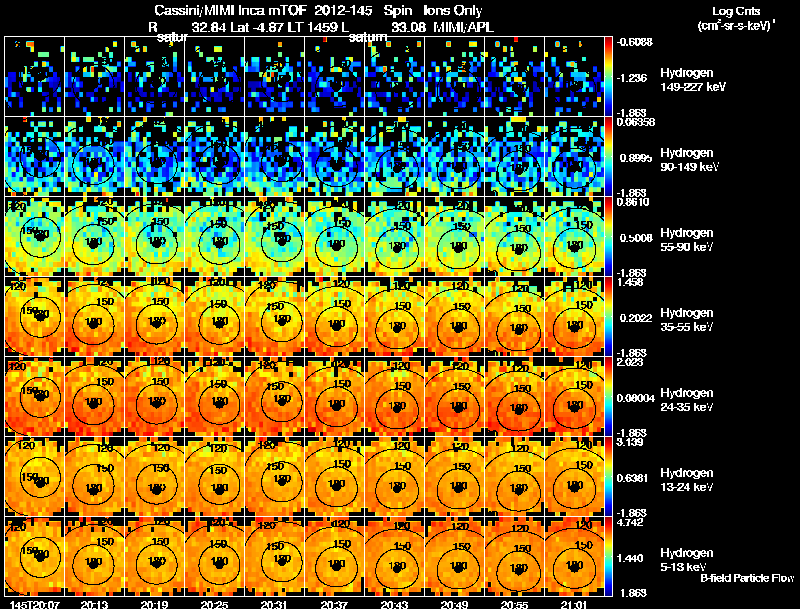Open the 24-35 keV image panel at 20:55
The image size is (800, 609).
[514, 397]
